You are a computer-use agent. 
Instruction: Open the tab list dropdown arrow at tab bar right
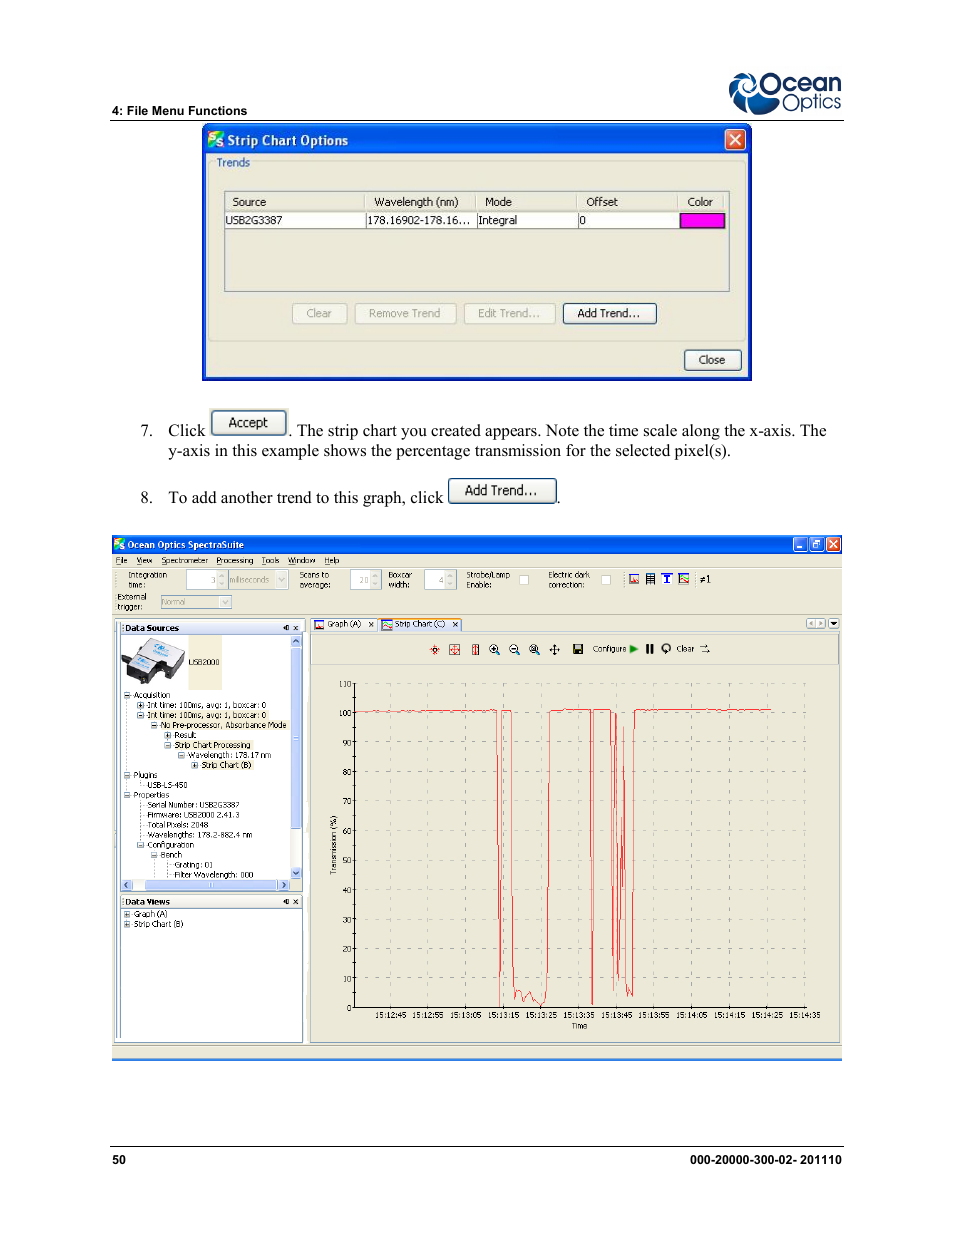click(x=834, y=623)
